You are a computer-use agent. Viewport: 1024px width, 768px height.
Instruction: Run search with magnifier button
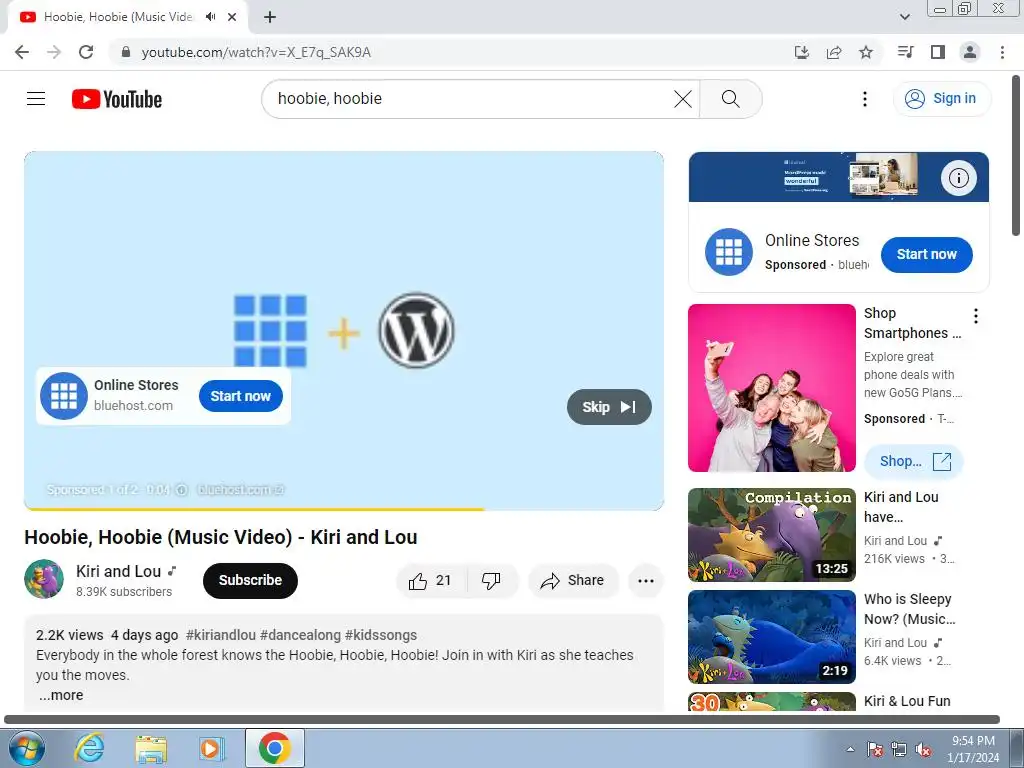730,99
